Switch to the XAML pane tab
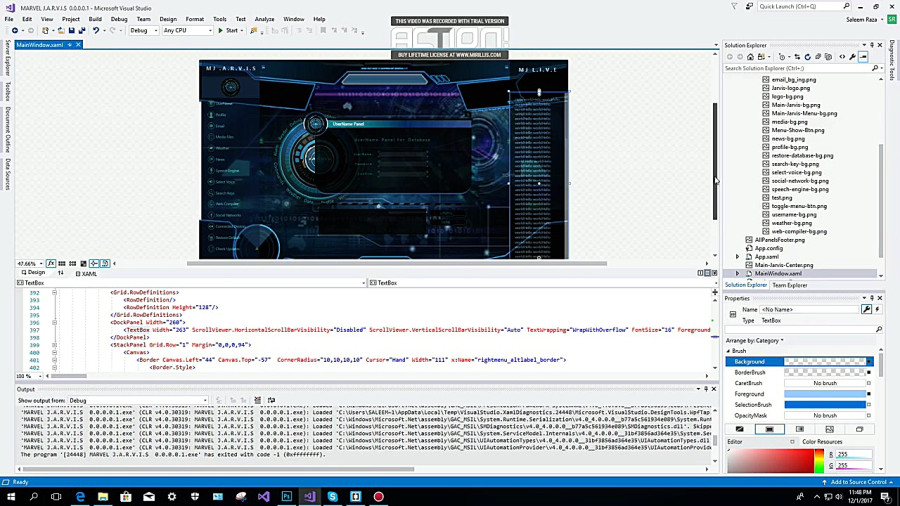 point(87,274)
